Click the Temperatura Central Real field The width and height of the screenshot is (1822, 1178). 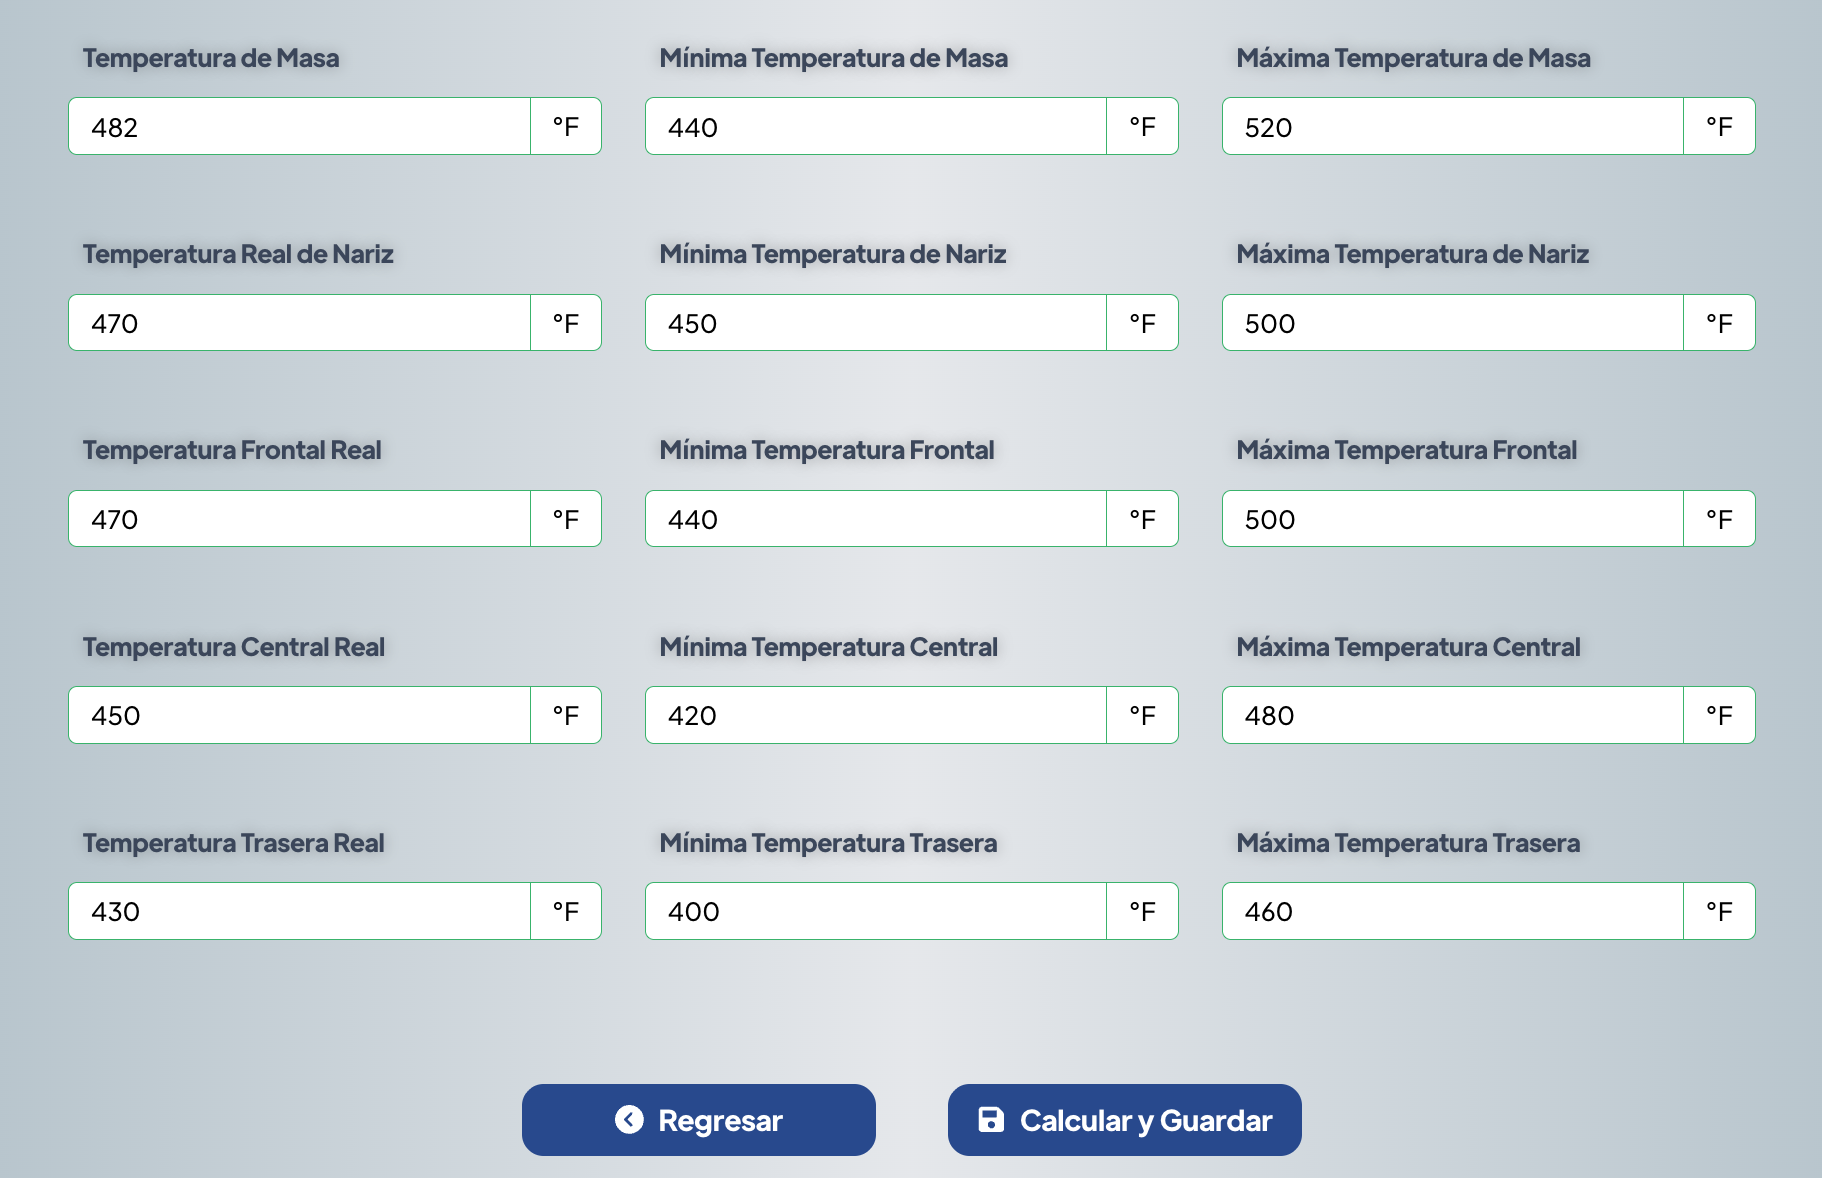(x=299, y=715)
